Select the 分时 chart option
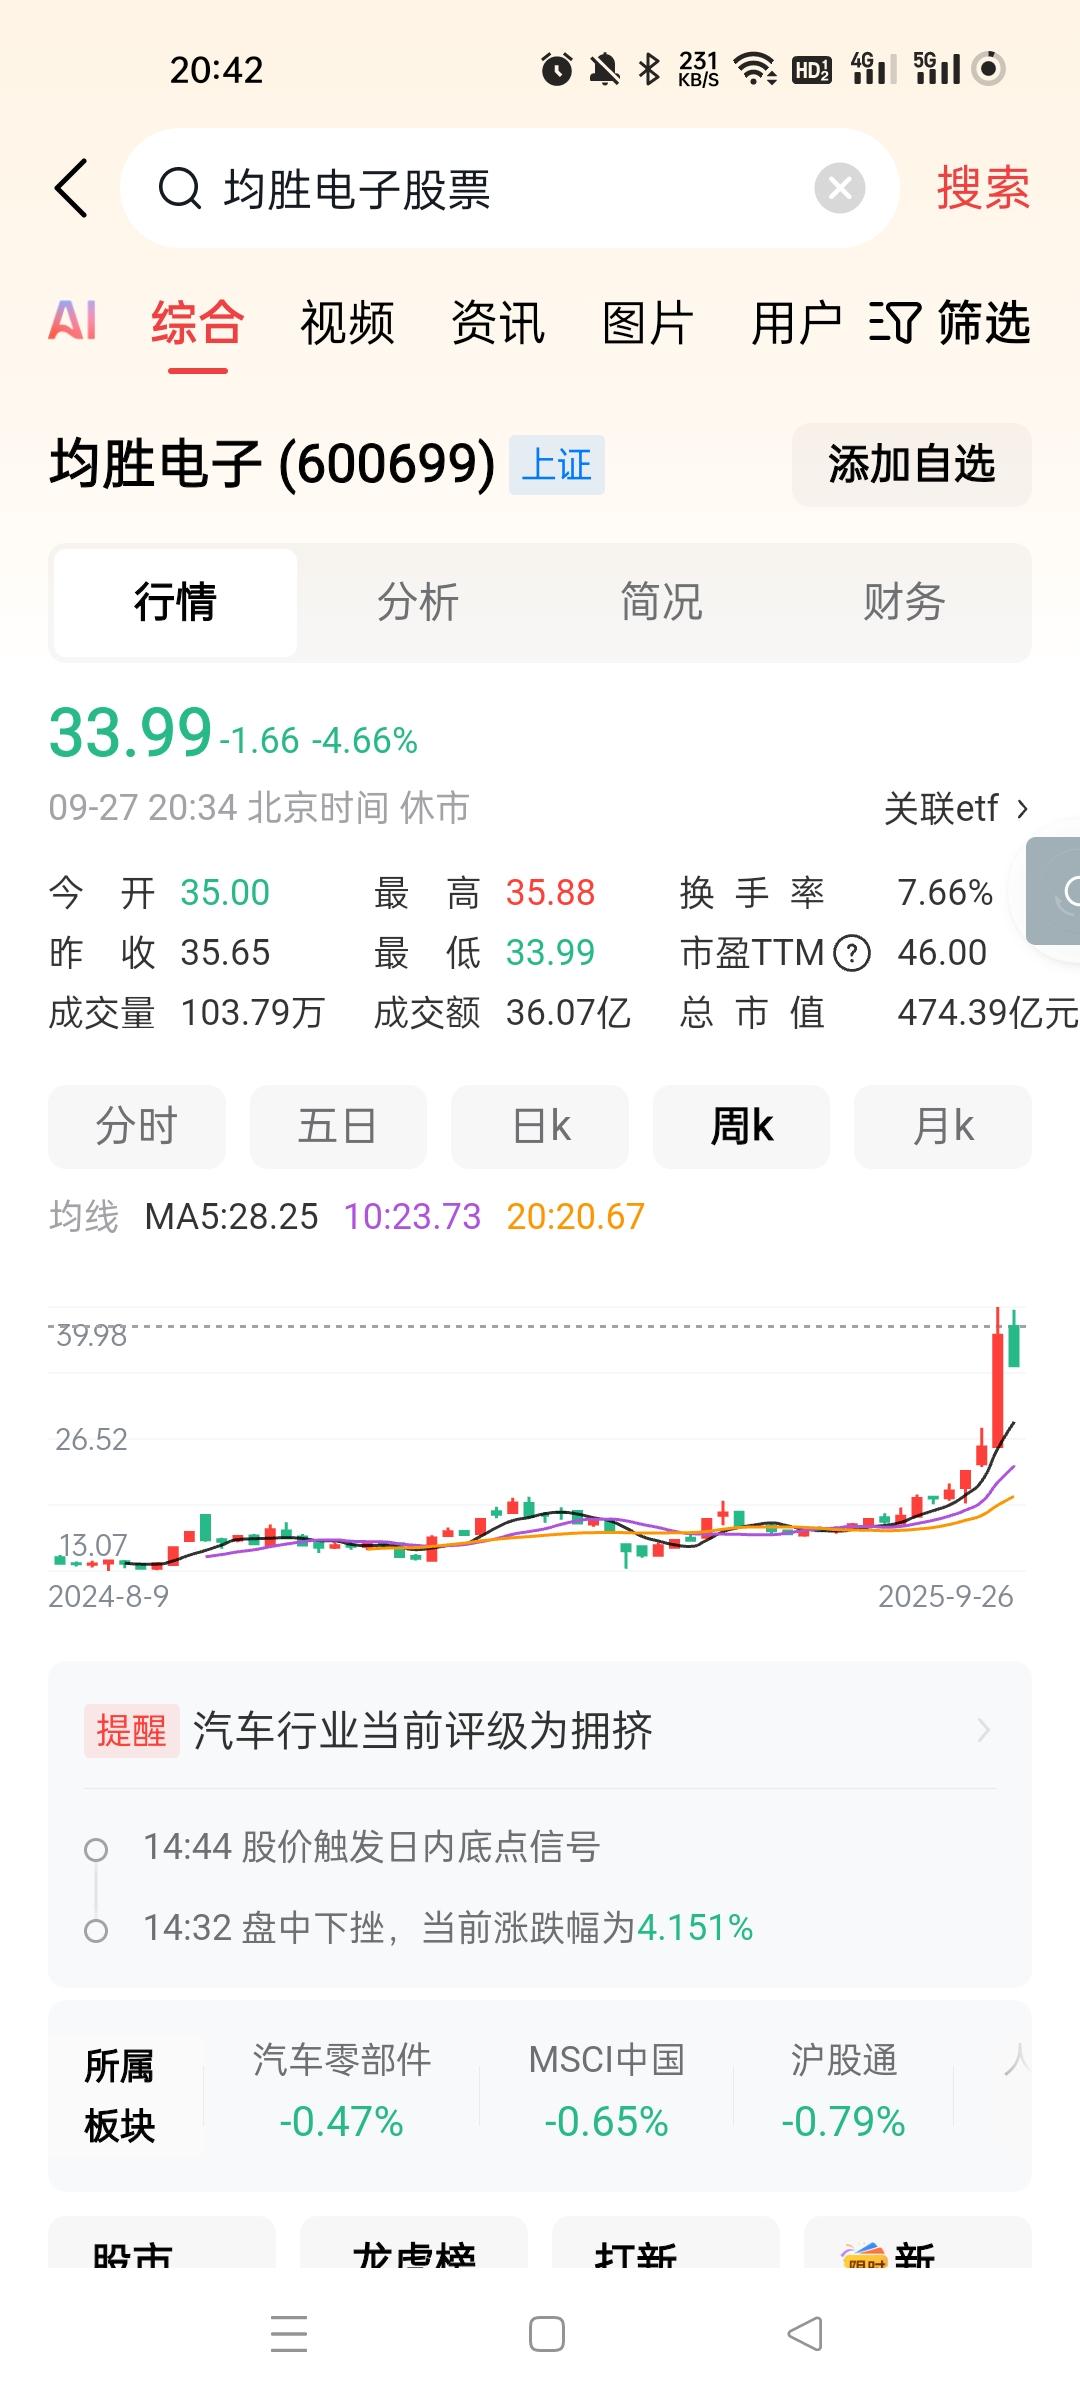Image resolution: width=1080 pixels, height=2400 pixels. coord(137,1126)
